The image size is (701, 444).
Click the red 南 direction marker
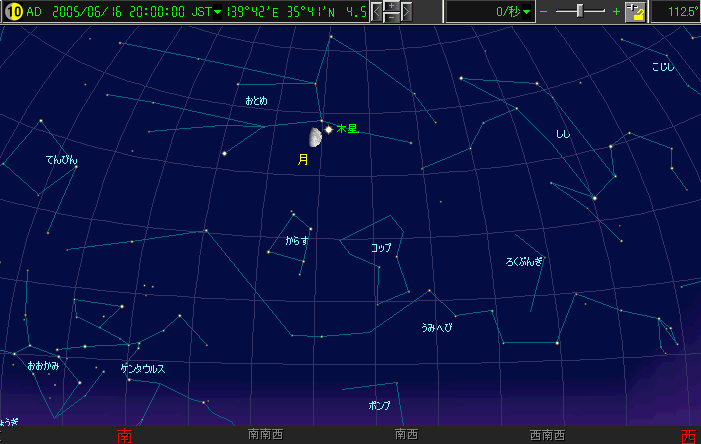pos(124,435)
